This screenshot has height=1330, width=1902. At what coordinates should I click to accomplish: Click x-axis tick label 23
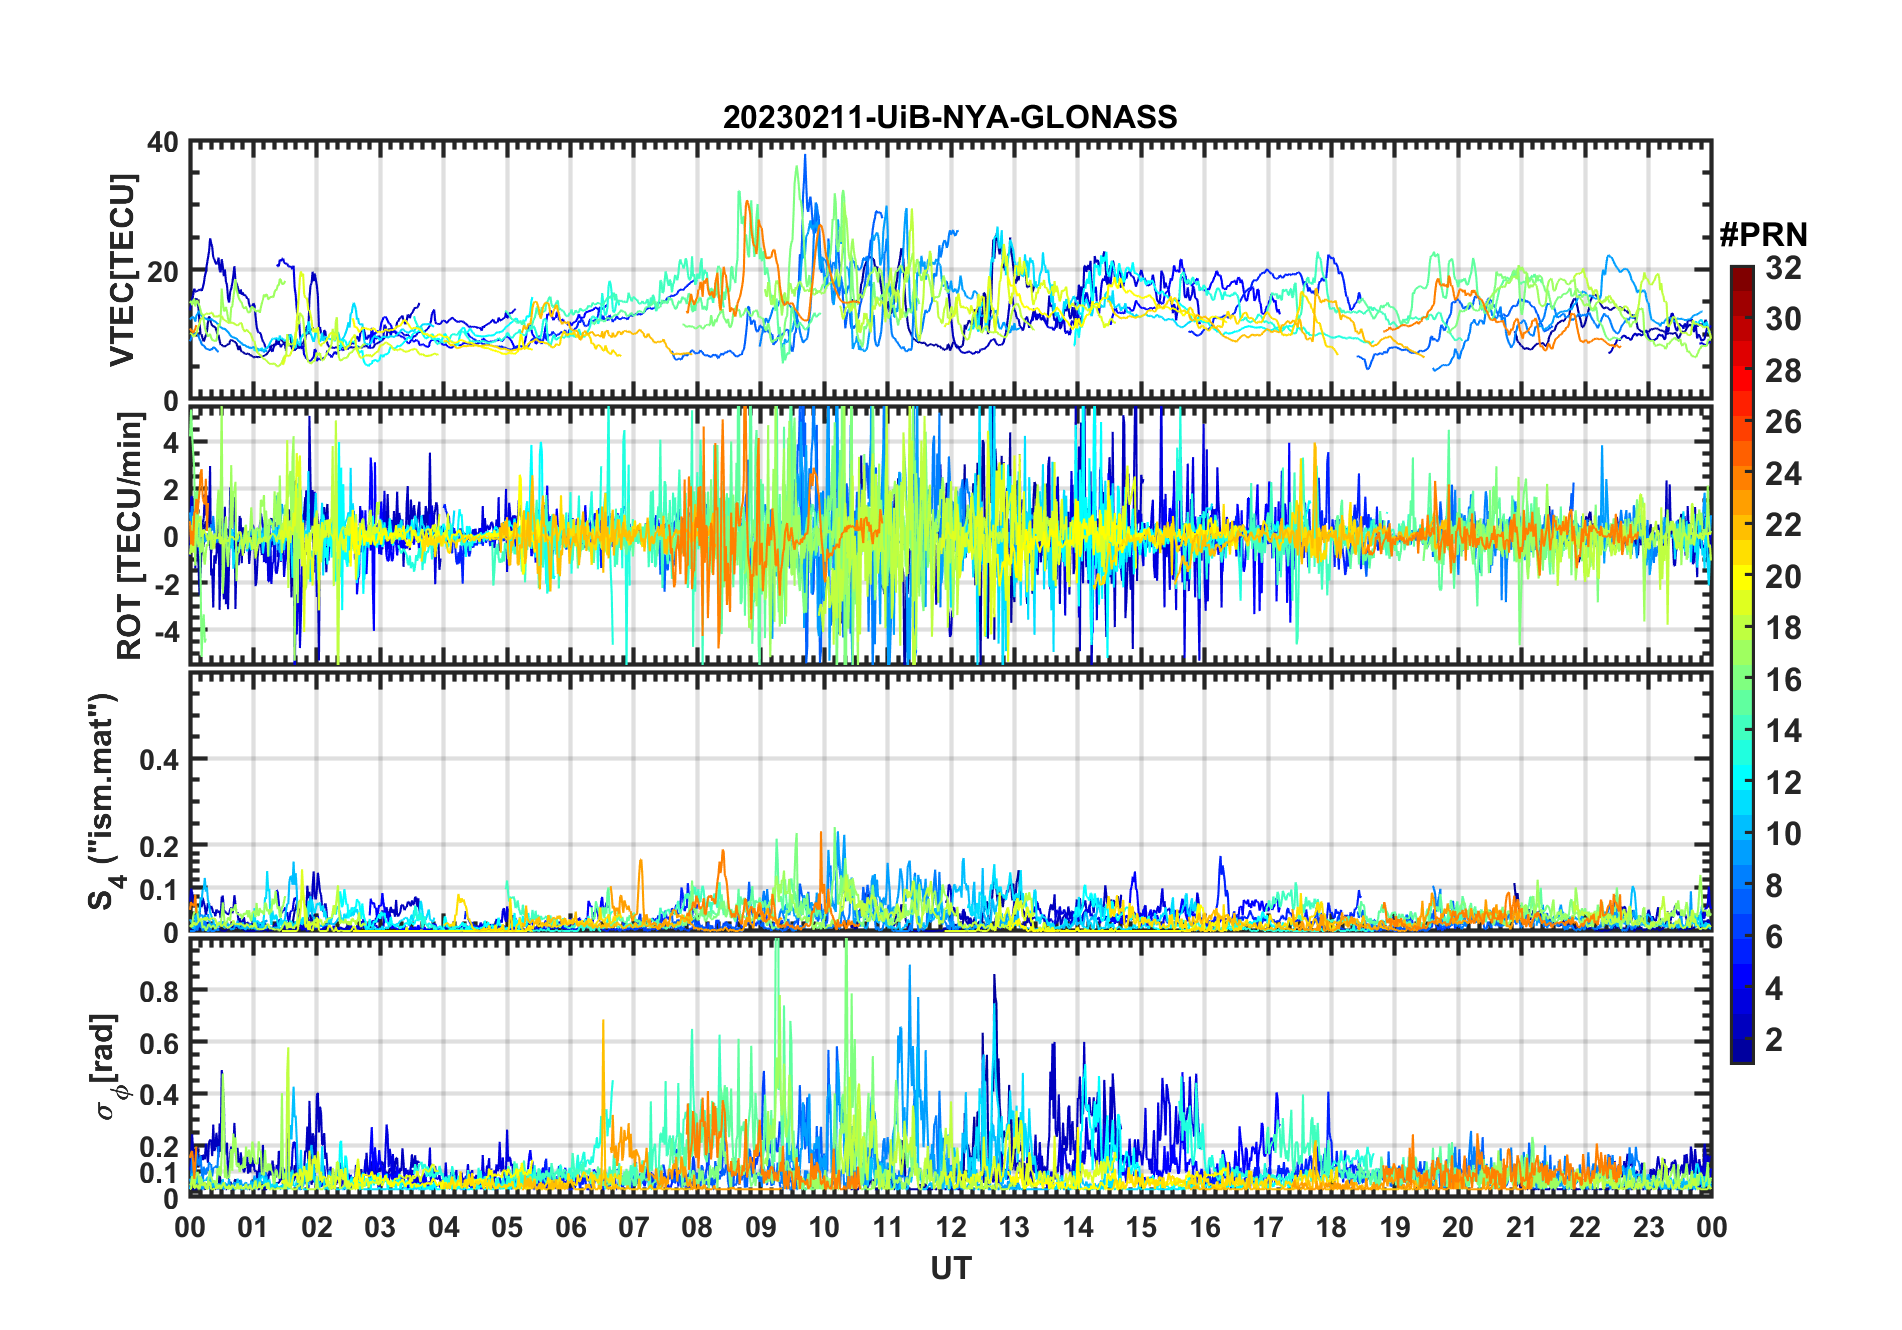(x=1648, y=1227)
